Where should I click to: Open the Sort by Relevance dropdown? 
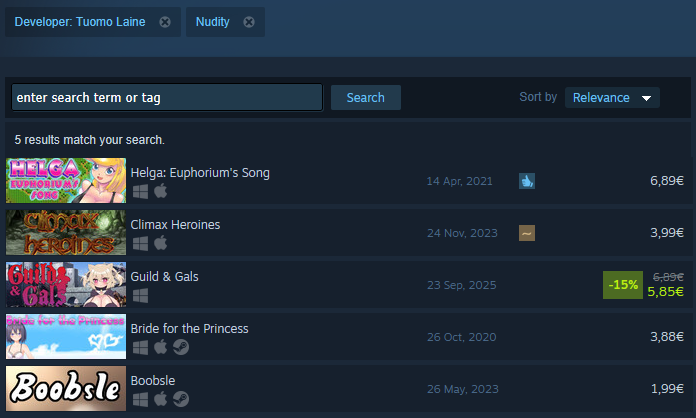coord(612,98)
